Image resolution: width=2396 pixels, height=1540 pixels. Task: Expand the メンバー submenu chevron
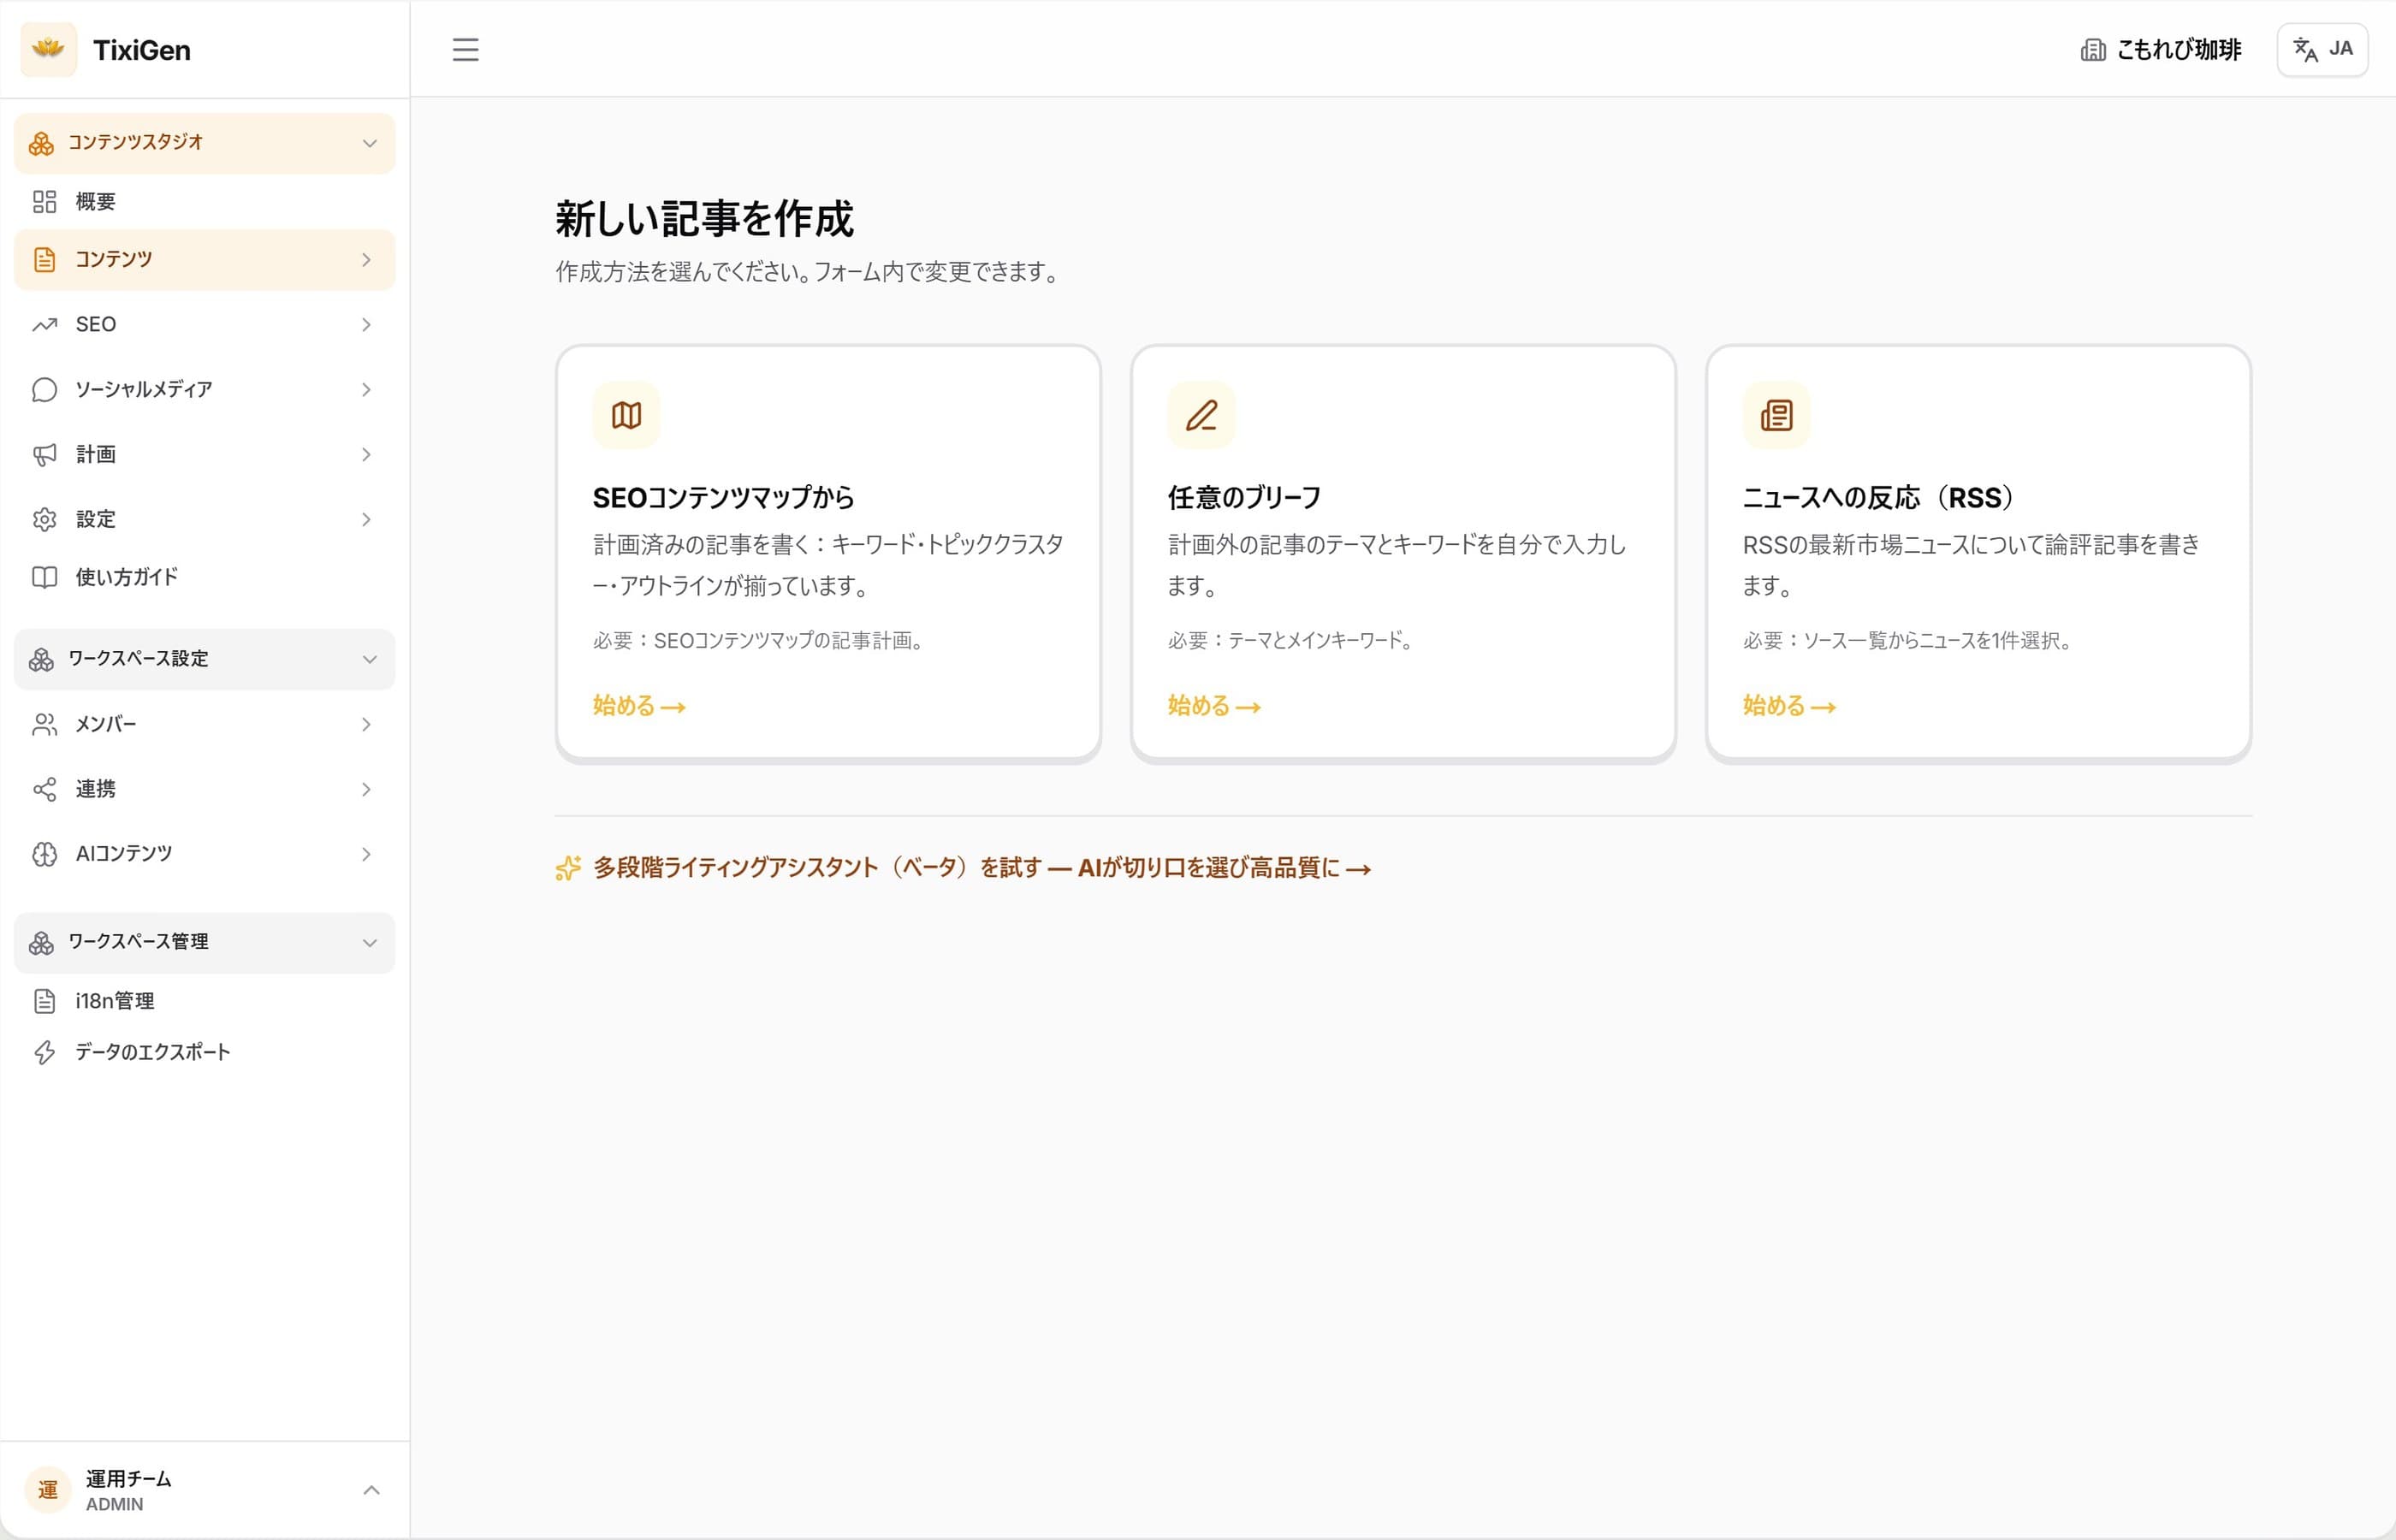tap(366, 725)
